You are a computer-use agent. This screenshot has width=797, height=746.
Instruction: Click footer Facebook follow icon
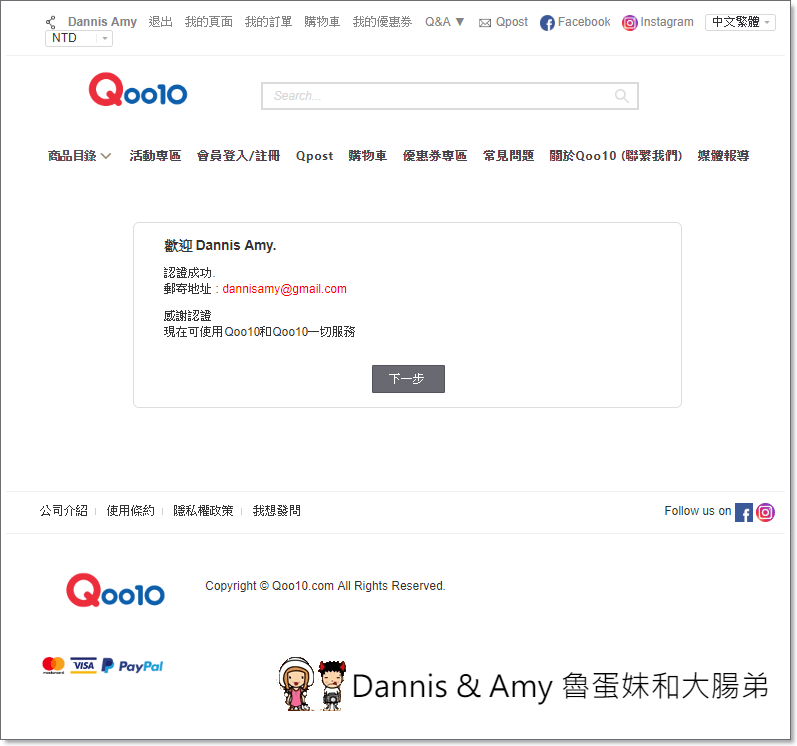click(x=744, y=512)
